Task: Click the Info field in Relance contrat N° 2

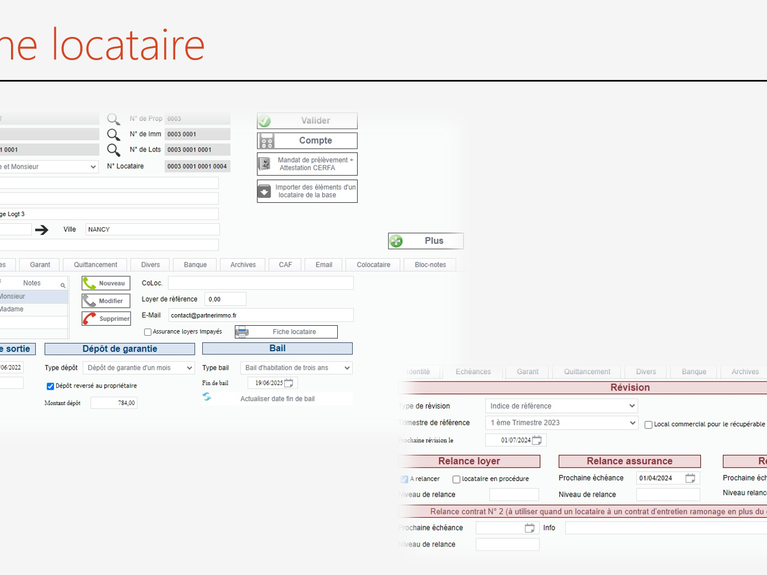Action: [666, 528]
